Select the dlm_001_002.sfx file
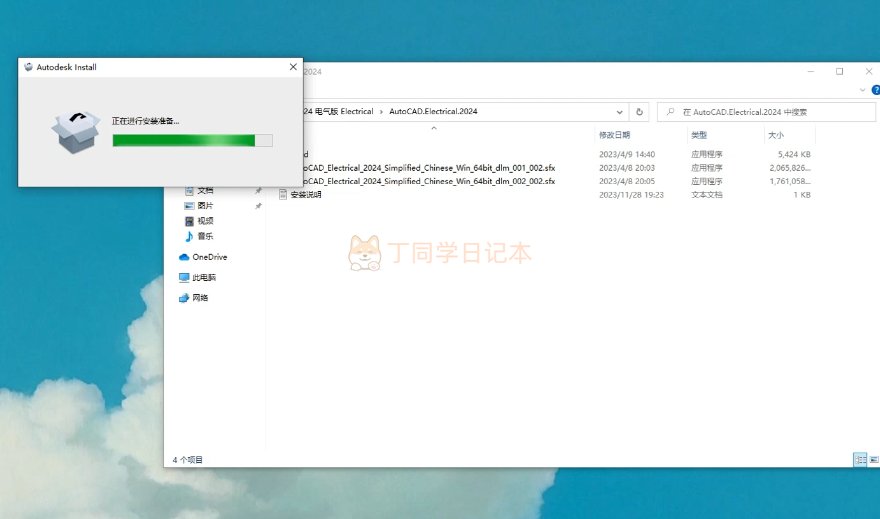 pos(429,168)
